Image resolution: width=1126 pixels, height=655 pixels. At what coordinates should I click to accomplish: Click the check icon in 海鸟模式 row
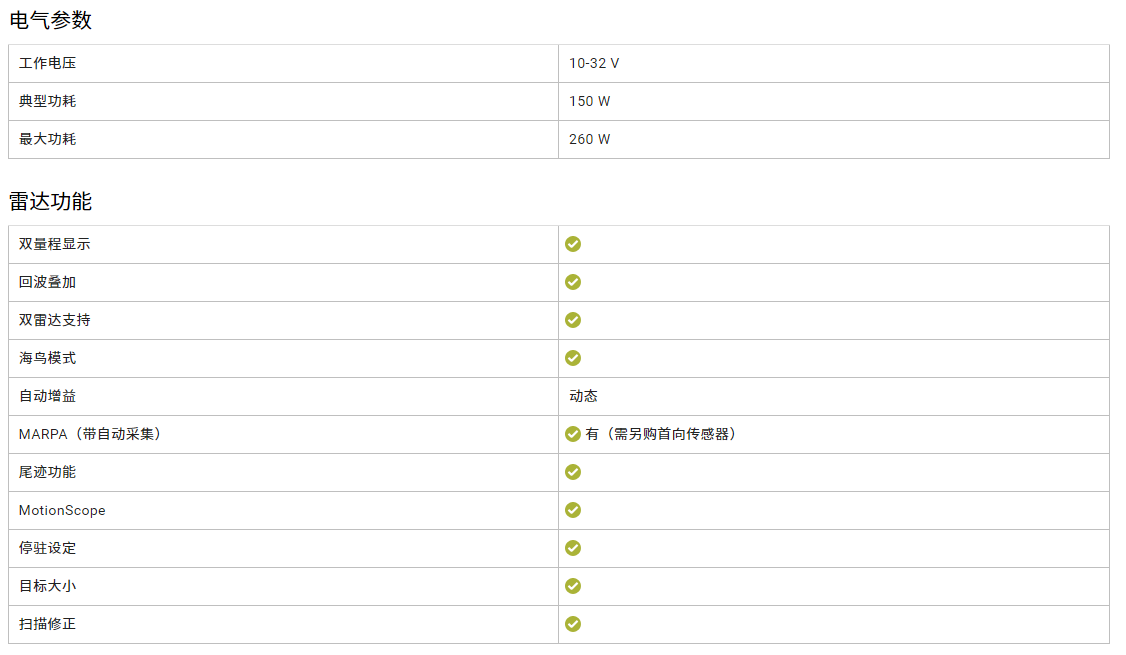pyautogui.click(x=573, y=358)
